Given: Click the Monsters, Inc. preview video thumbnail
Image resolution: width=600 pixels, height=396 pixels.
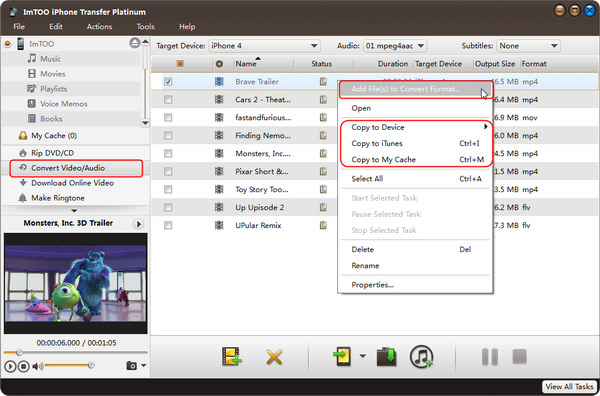Looking at the screenshot, I should 75,283.
